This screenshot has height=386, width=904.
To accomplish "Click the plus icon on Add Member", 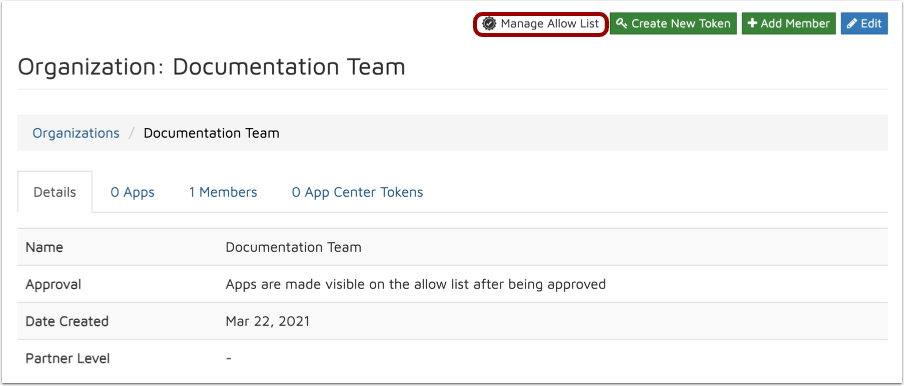I will pyautogui.click(x=752, y=24).
